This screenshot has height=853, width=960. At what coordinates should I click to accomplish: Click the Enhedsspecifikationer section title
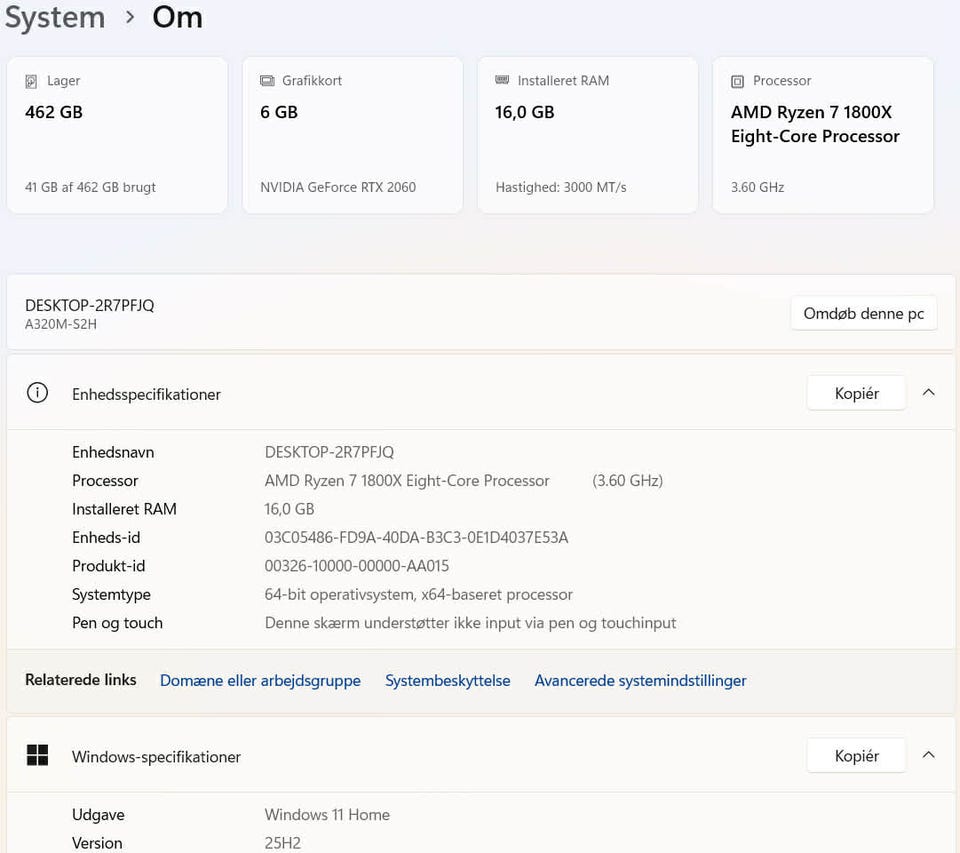point(146,394)
